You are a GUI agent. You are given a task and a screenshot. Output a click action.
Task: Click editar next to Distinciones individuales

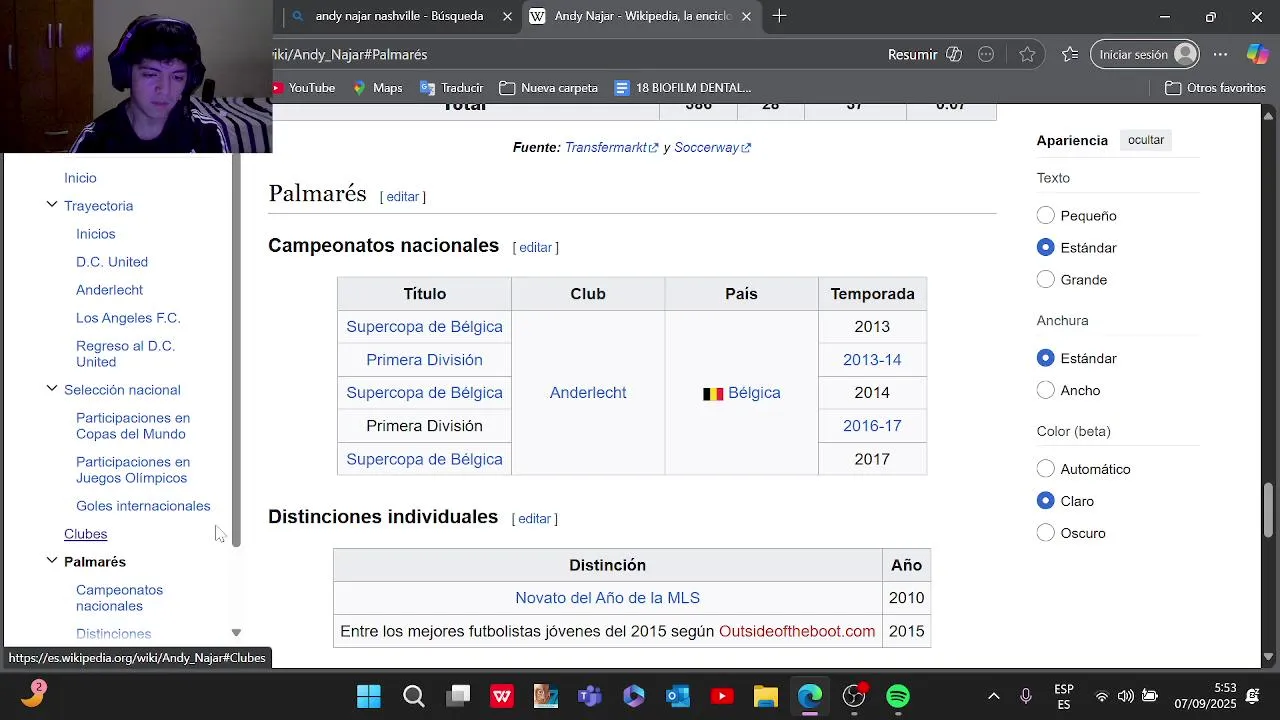coord(534,519)
